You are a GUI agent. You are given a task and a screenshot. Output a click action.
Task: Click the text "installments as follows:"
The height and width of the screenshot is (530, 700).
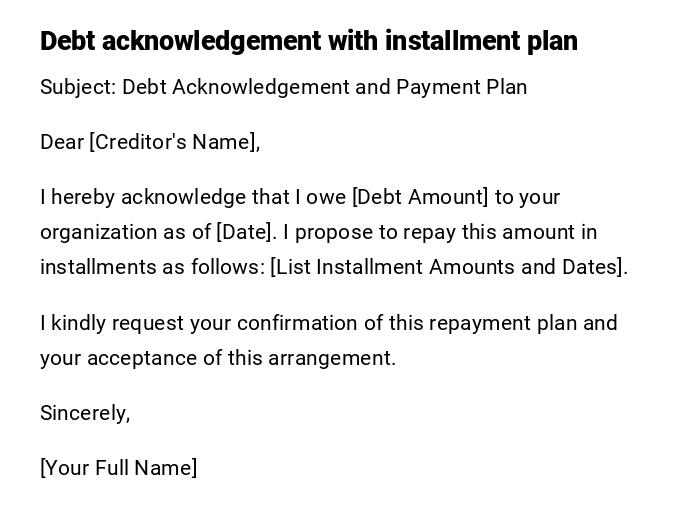[152, 267]
